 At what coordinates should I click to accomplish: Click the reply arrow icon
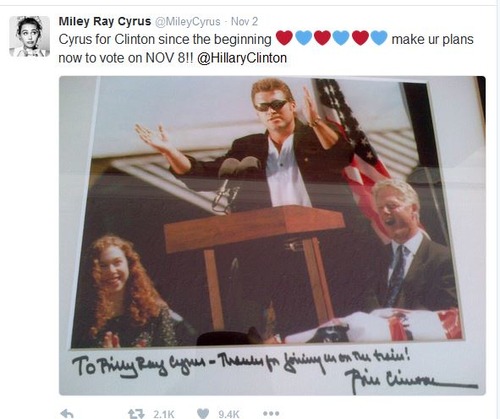point(68,414)
